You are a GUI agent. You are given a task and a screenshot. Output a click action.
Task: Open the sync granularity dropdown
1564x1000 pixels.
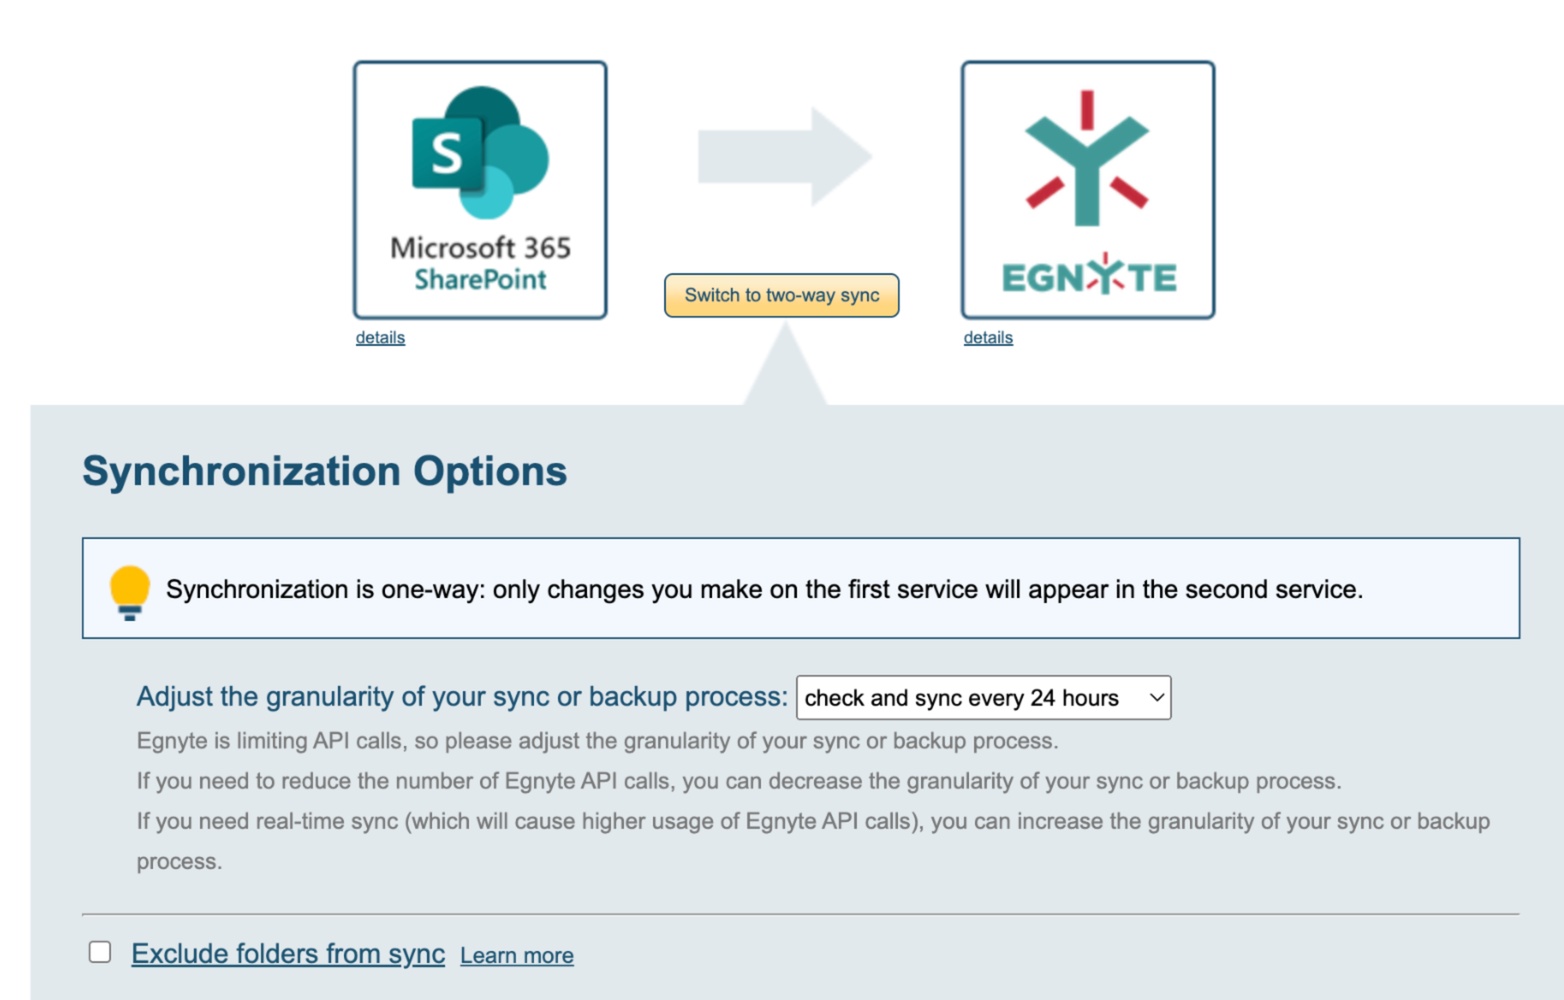[x=982, y=698]
